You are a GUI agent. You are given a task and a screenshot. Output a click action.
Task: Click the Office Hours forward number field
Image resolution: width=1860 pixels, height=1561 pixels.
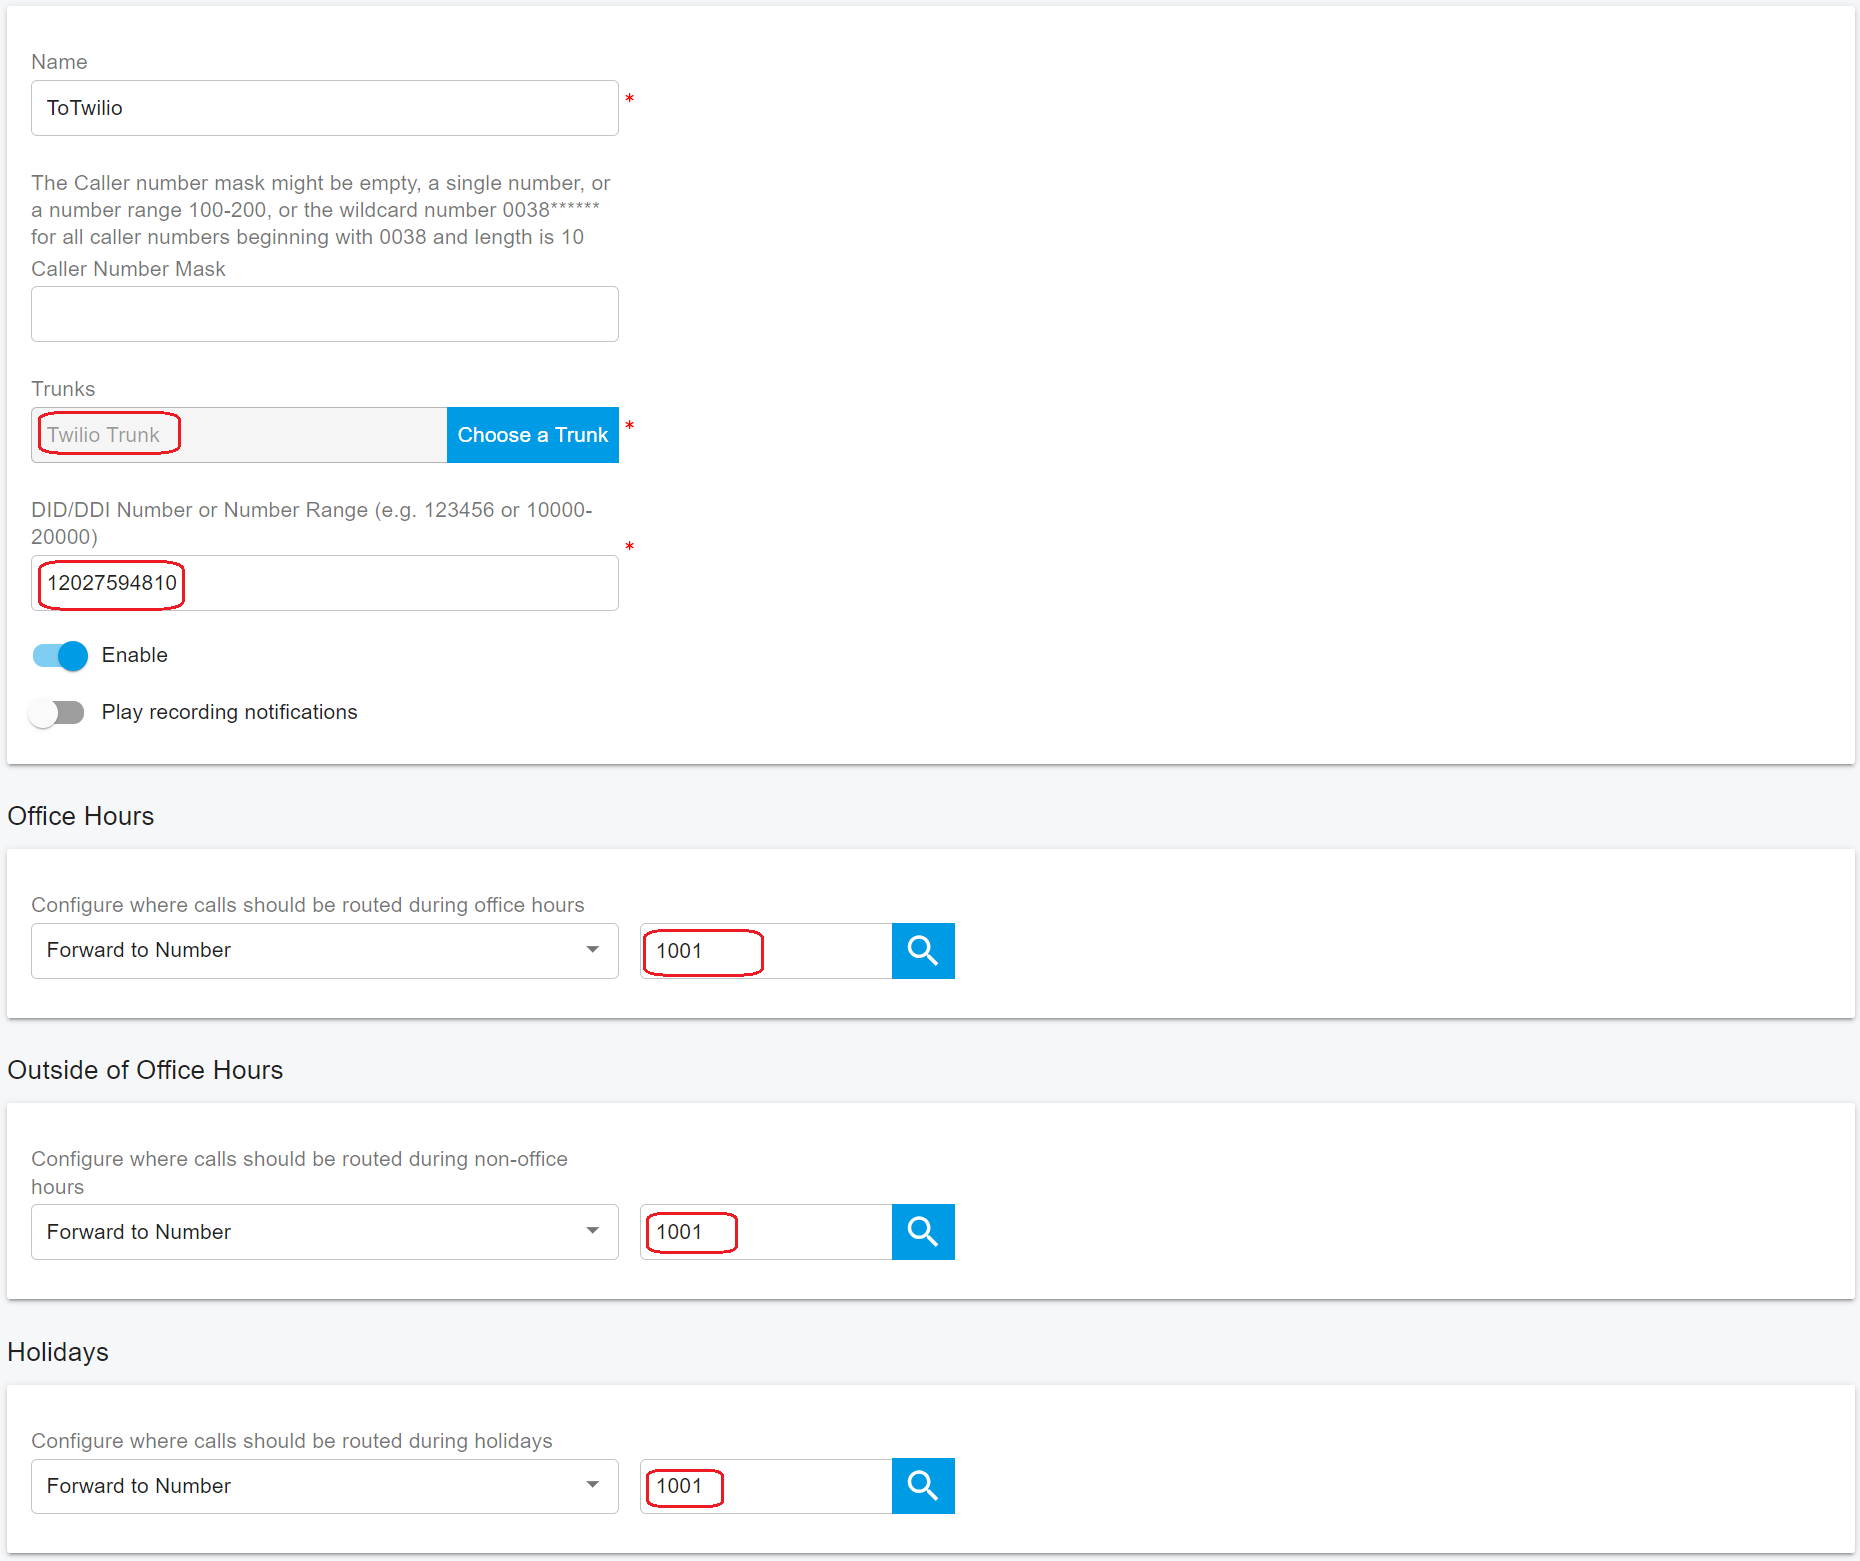(765, 951)
